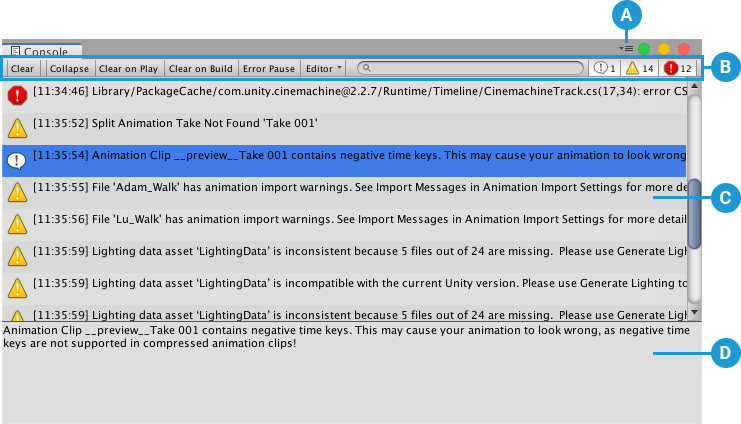Click the info icon on selected Animation Clip entry
This screenshot has width=741, height=424.
(x=17, y=160)
